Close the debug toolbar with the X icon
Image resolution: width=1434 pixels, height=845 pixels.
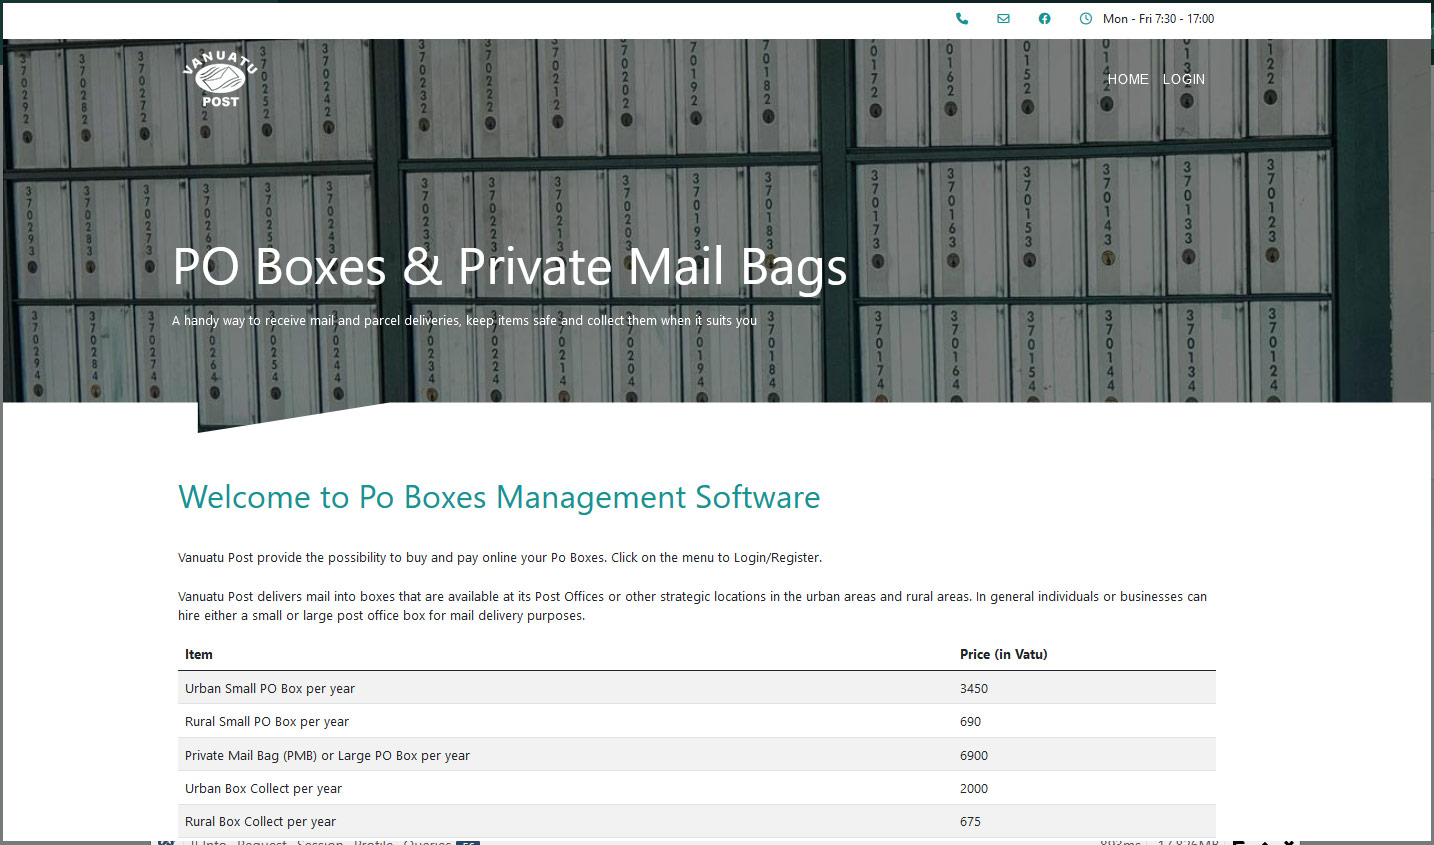pos(1290,841)
